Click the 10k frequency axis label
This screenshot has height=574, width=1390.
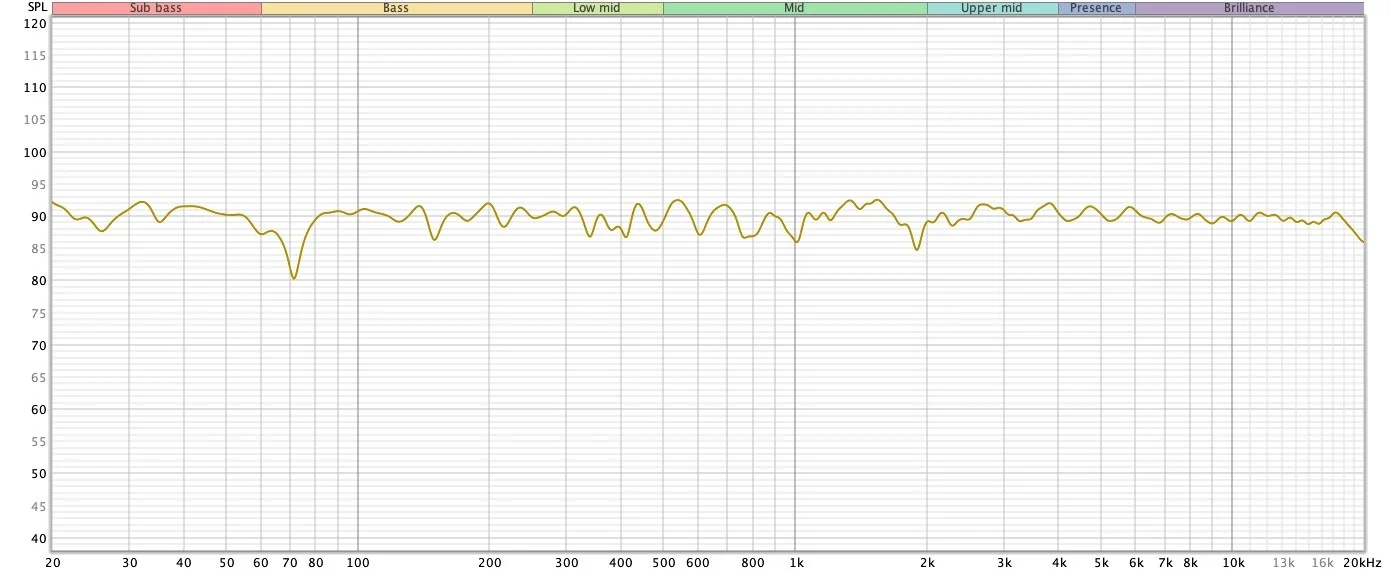(x=1232, y=563)
